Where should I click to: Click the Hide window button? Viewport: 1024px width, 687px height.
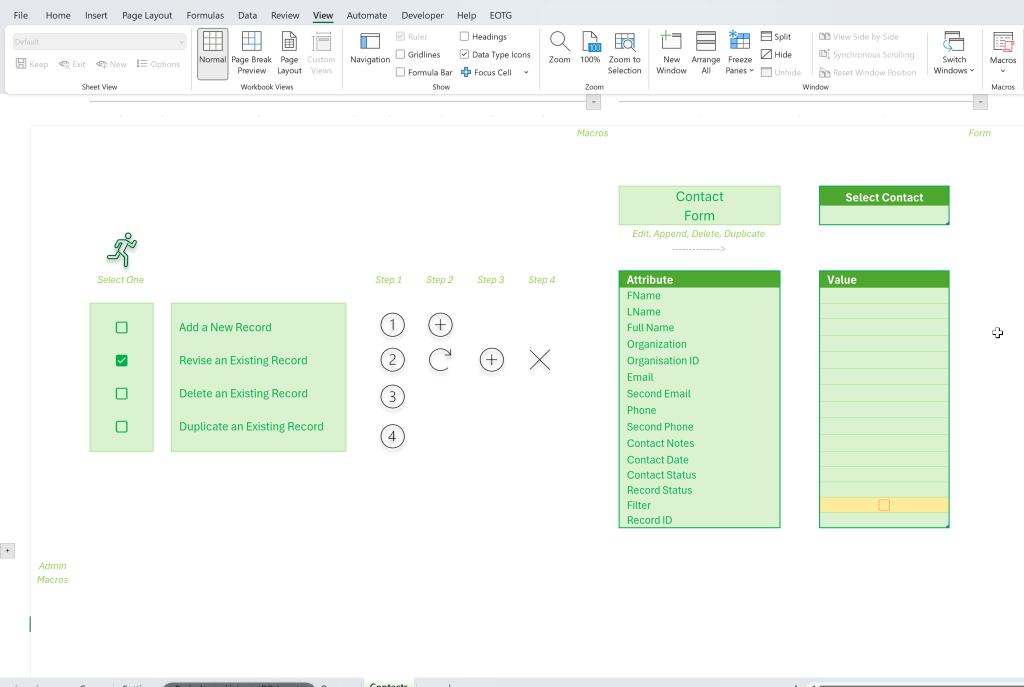point(776,54)
